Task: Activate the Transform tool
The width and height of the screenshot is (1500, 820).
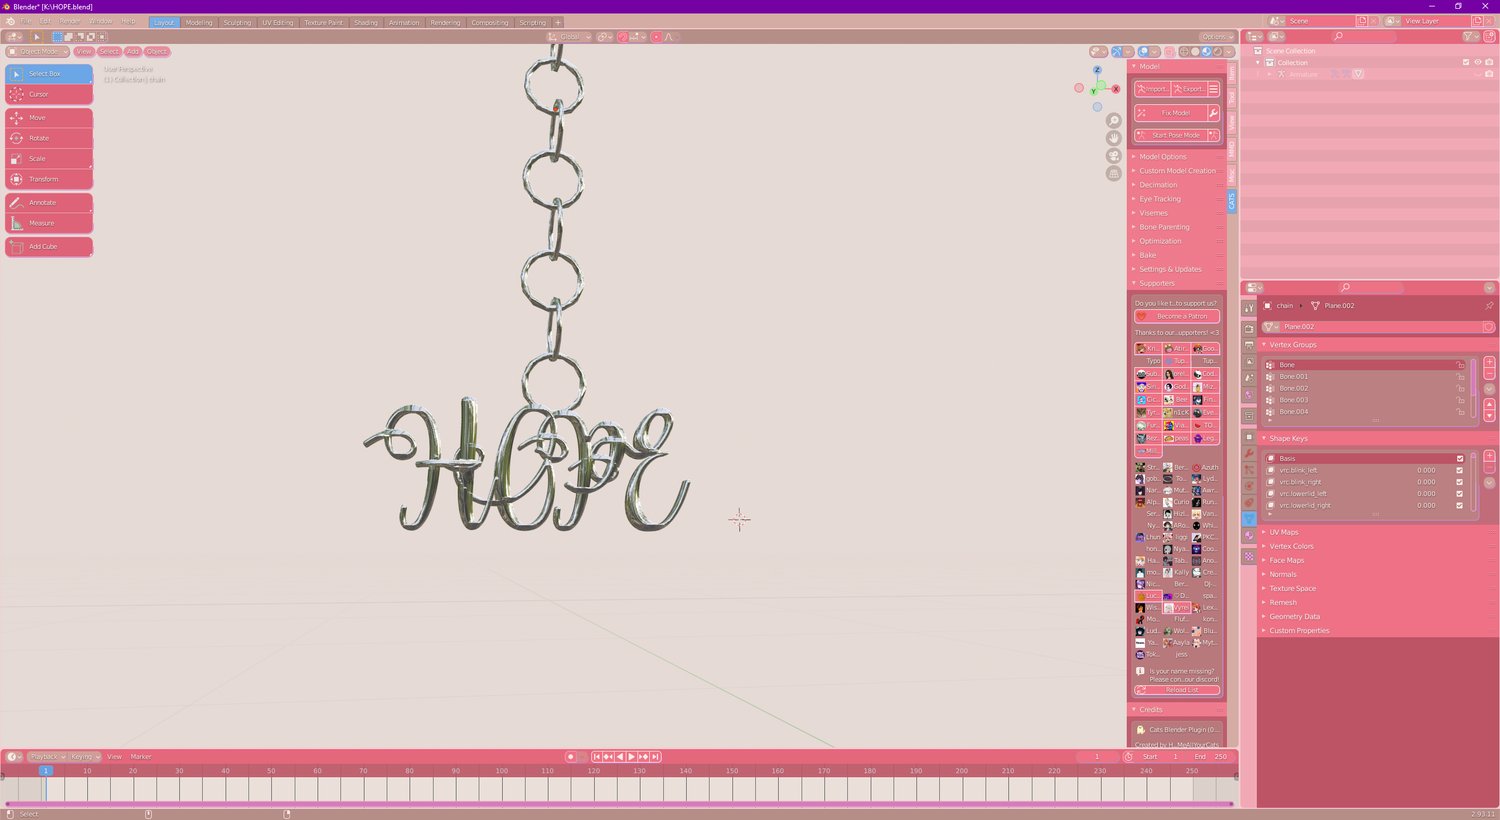Action: click(x=49, y=179)
